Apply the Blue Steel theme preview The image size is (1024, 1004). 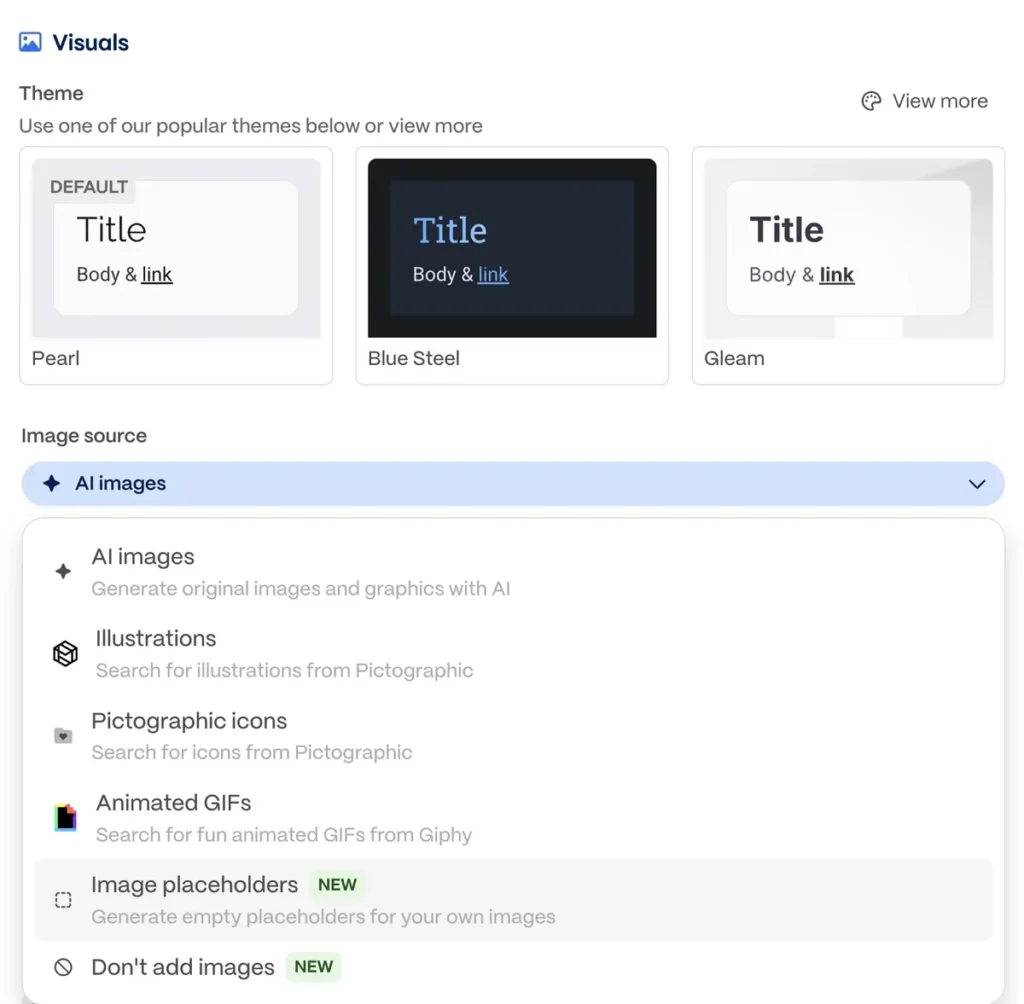[512, 248]
